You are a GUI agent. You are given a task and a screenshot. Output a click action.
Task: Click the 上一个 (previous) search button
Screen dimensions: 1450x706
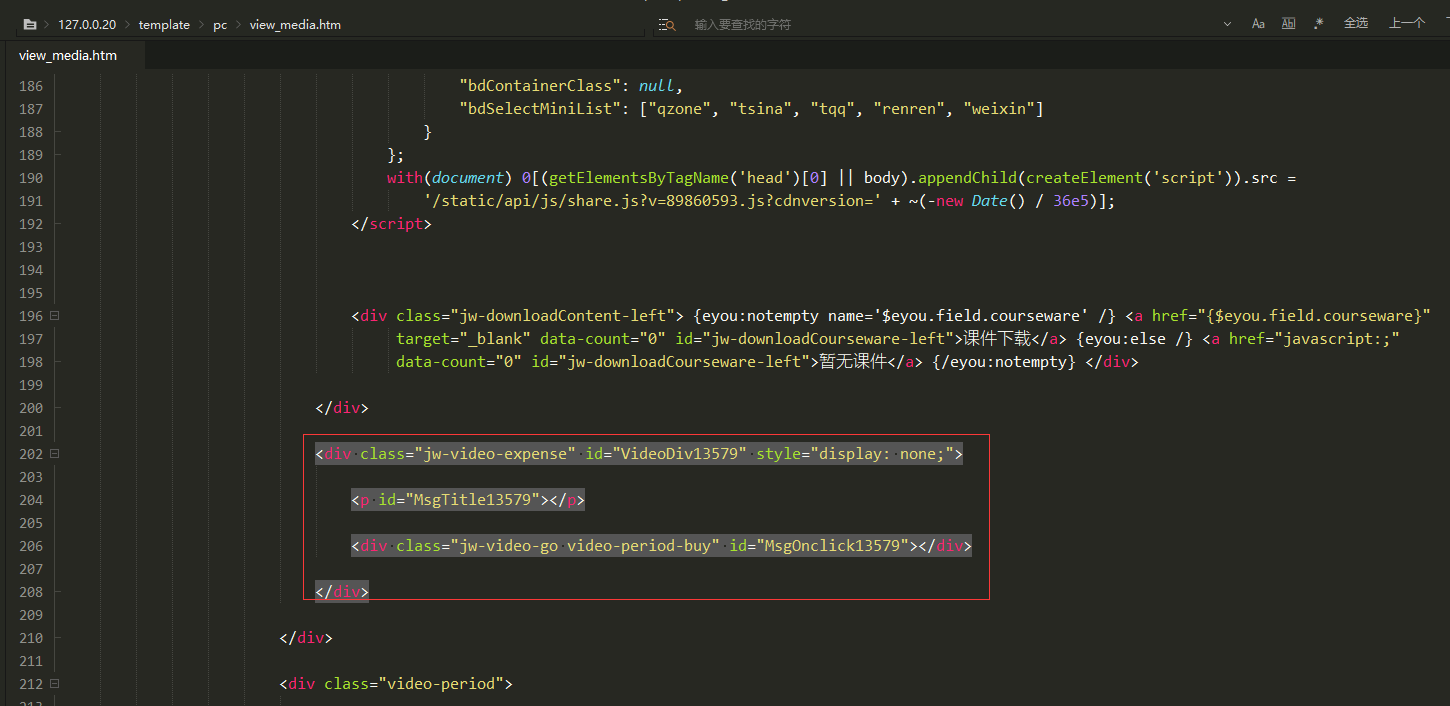point(1406,24)
